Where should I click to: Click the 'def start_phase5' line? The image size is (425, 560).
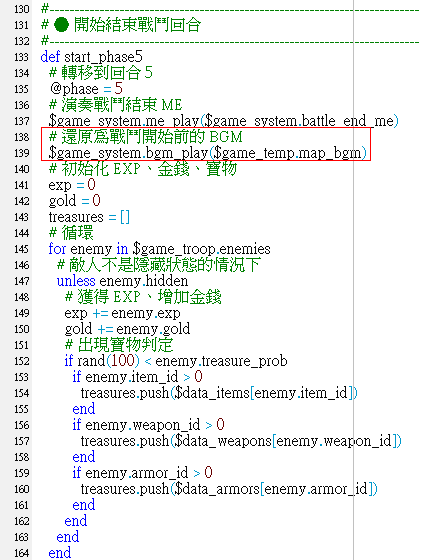pos(91,57)
